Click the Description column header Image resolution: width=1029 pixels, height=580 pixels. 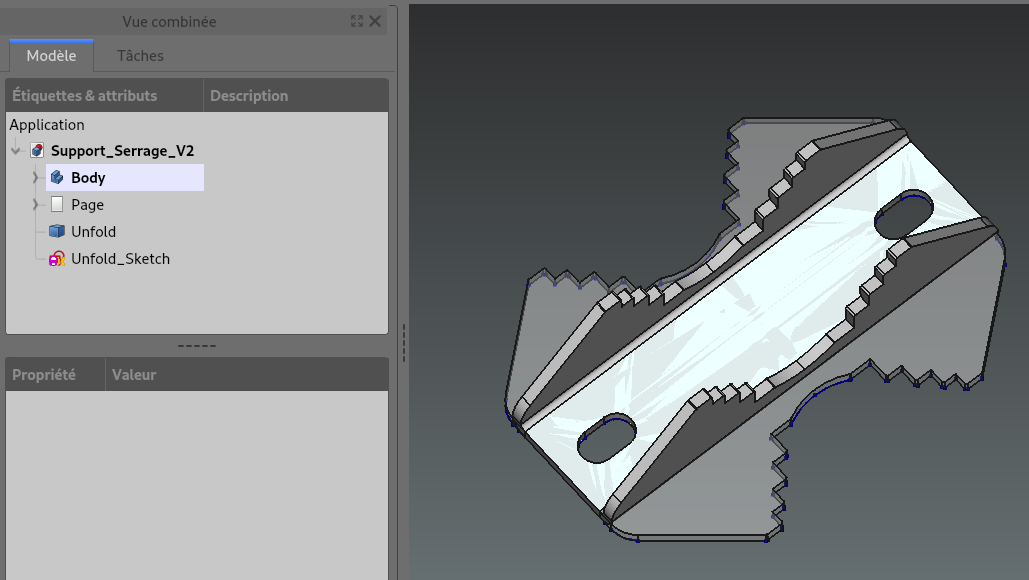click(x=249, y=96)
